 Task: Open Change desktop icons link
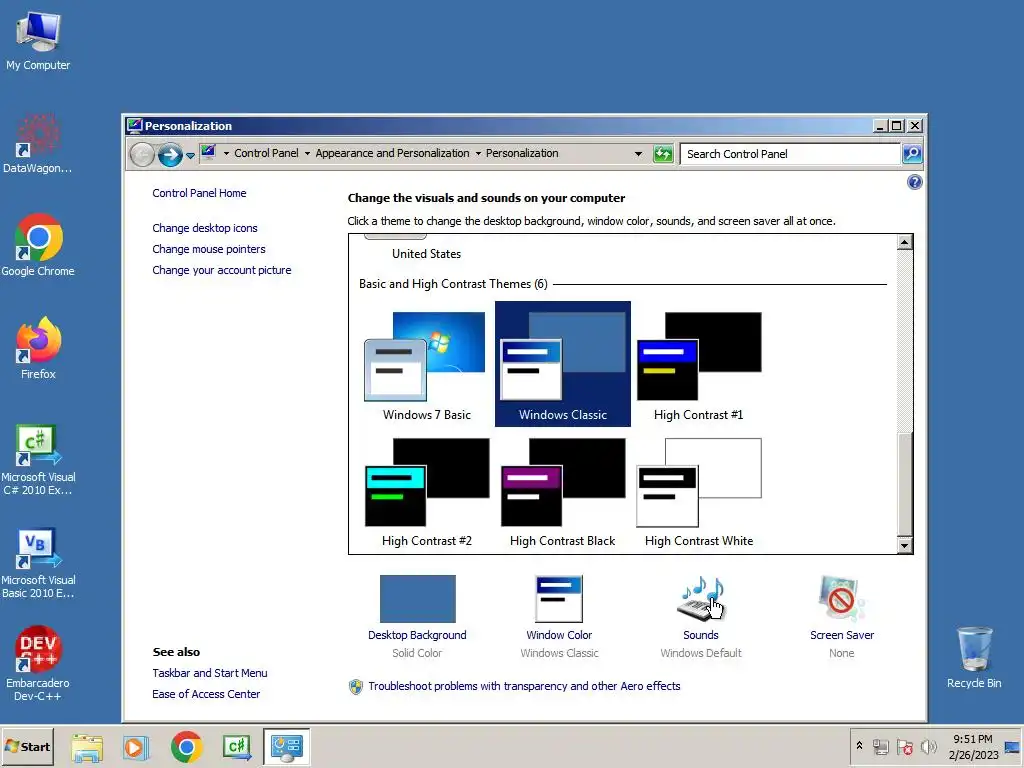[204, 228]
